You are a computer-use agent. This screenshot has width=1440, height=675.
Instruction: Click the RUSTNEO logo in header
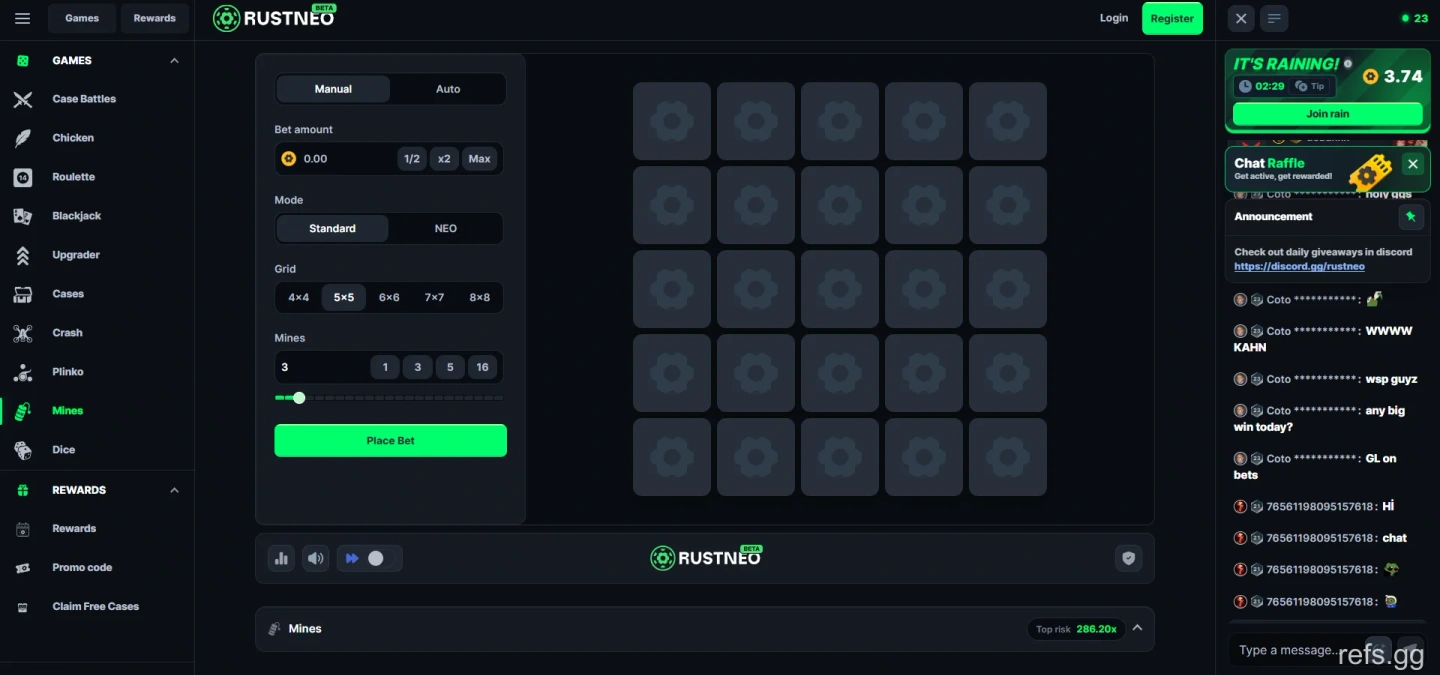pos(274,18)
